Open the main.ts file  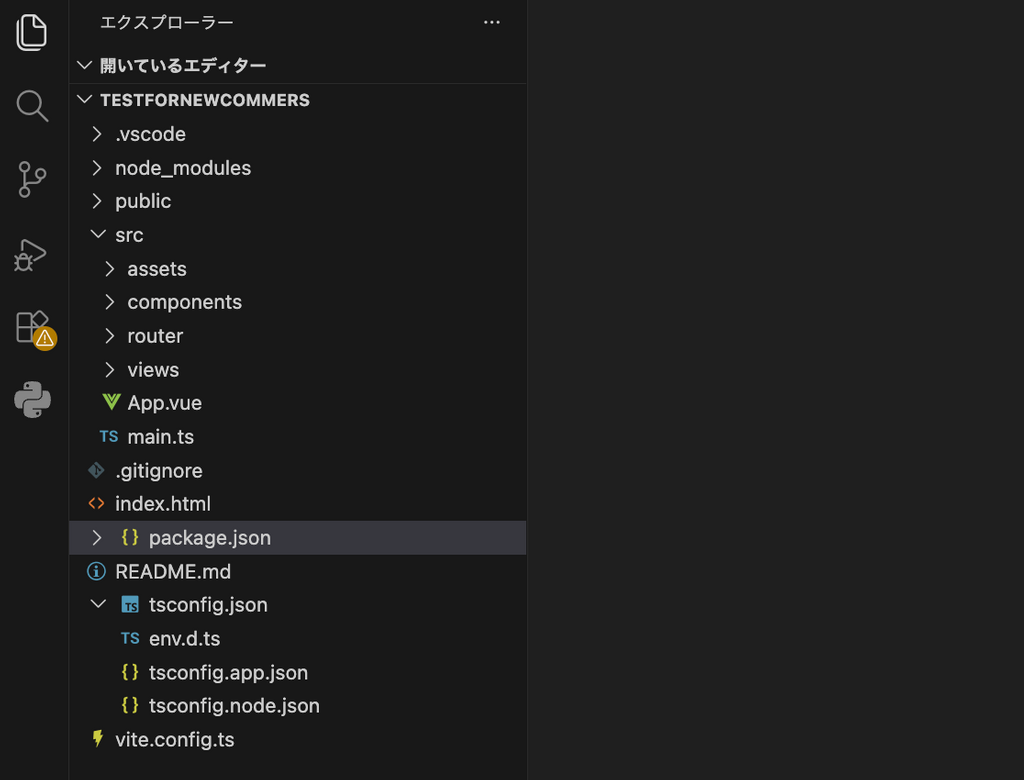pyautogui.click(x=160, y=437)
